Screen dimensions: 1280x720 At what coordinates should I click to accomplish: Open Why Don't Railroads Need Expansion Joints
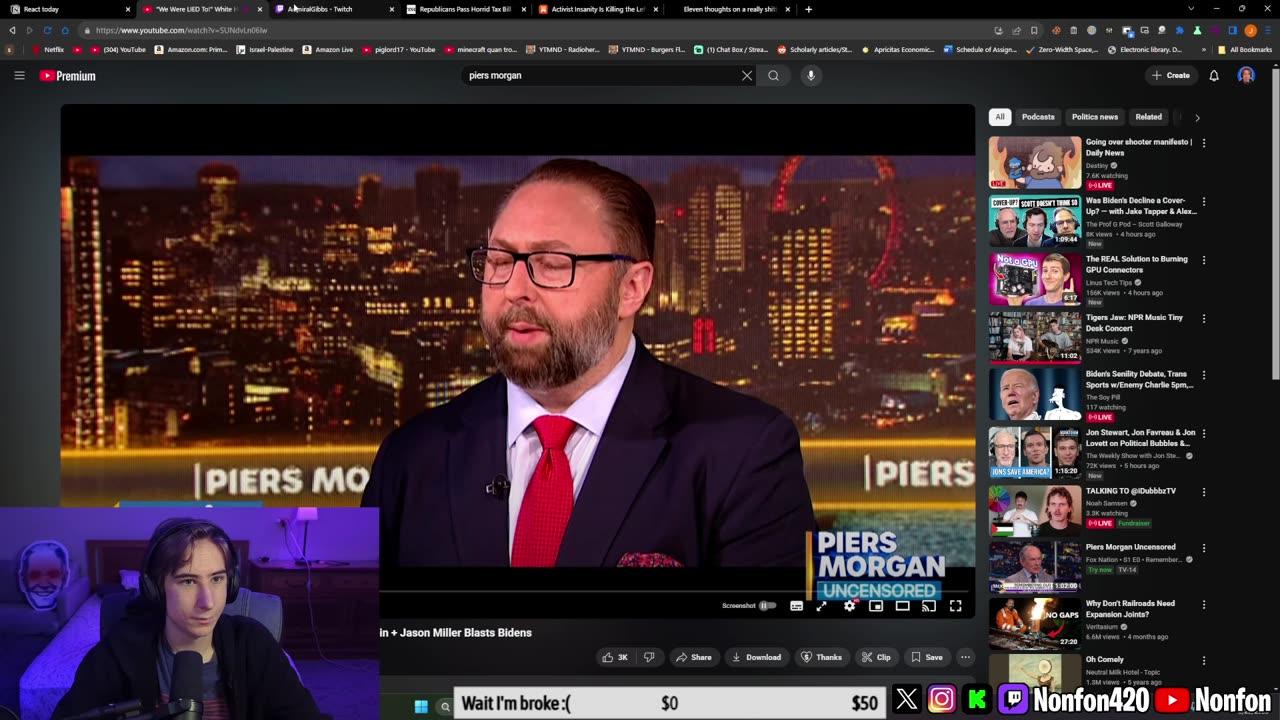click(1132, 609)
